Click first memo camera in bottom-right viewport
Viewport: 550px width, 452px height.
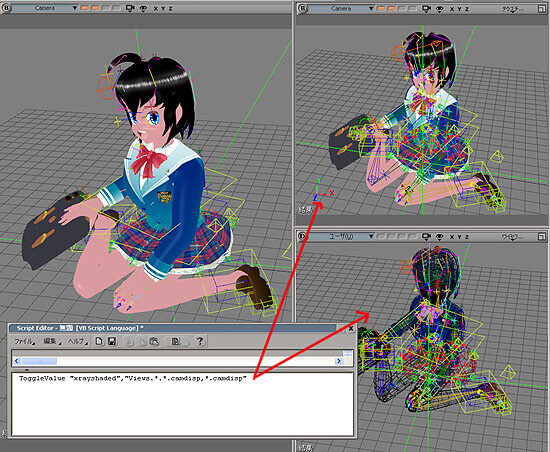click(x=381, y=237)
